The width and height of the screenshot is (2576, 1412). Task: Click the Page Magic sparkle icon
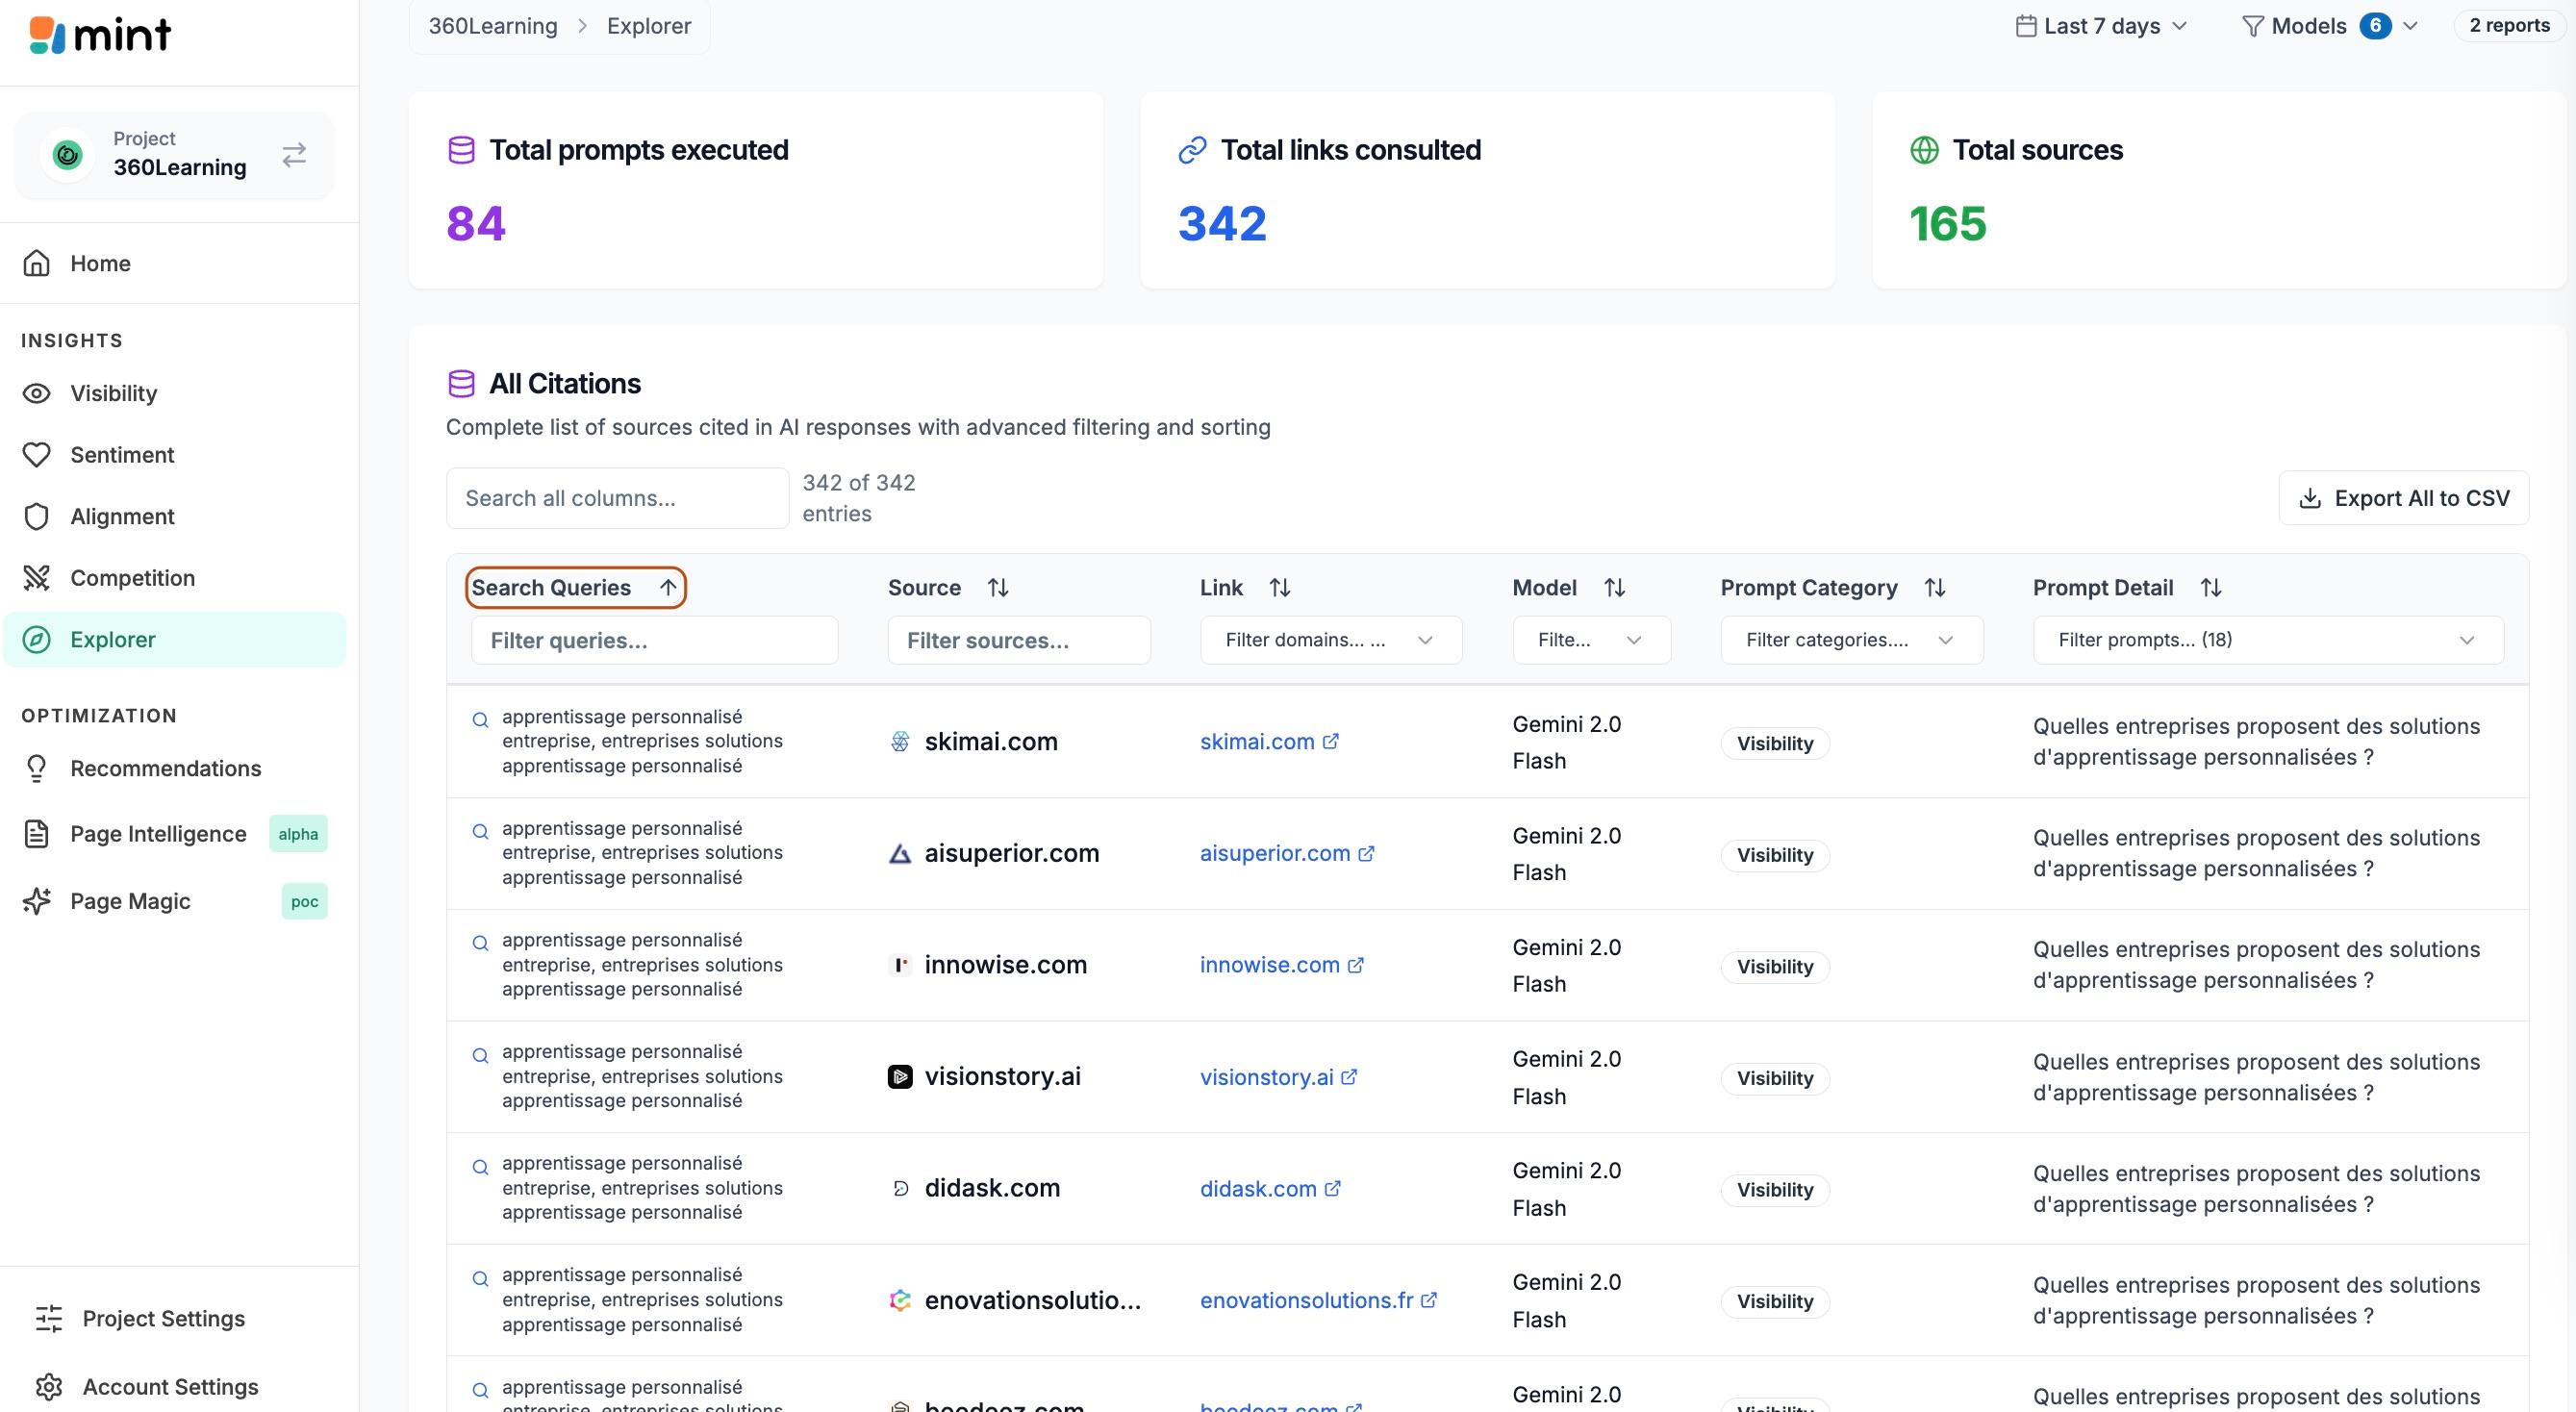tap(37, 901)
